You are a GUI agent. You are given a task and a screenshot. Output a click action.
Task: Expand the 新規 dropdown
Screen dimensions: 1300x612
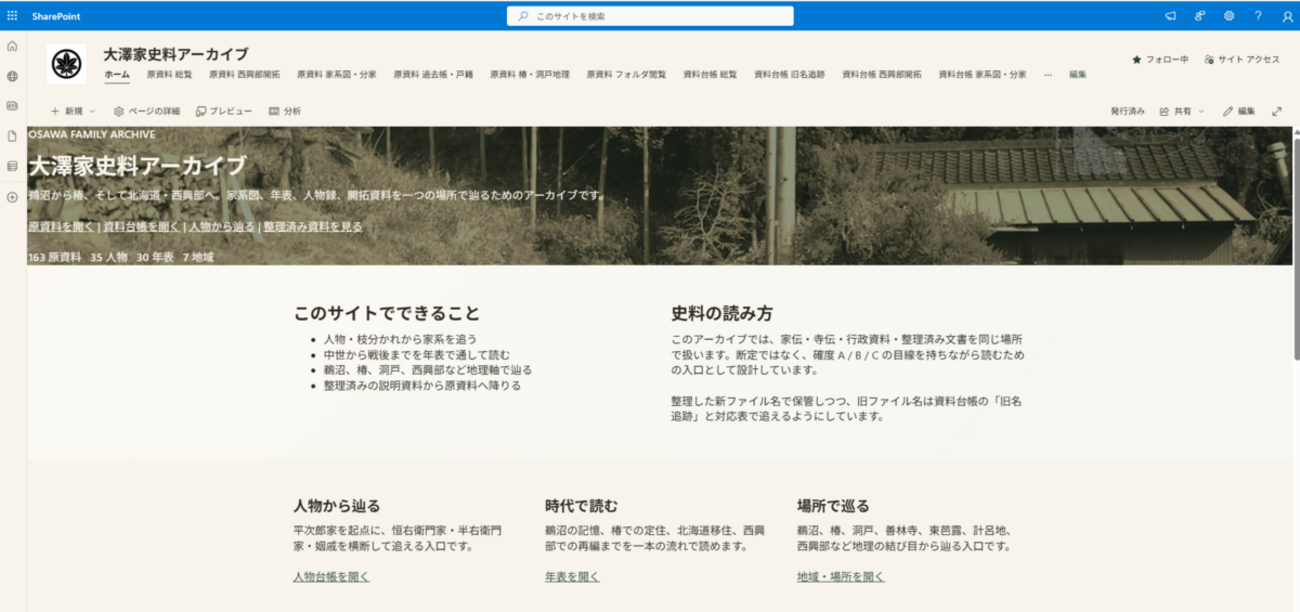(73, 111)
